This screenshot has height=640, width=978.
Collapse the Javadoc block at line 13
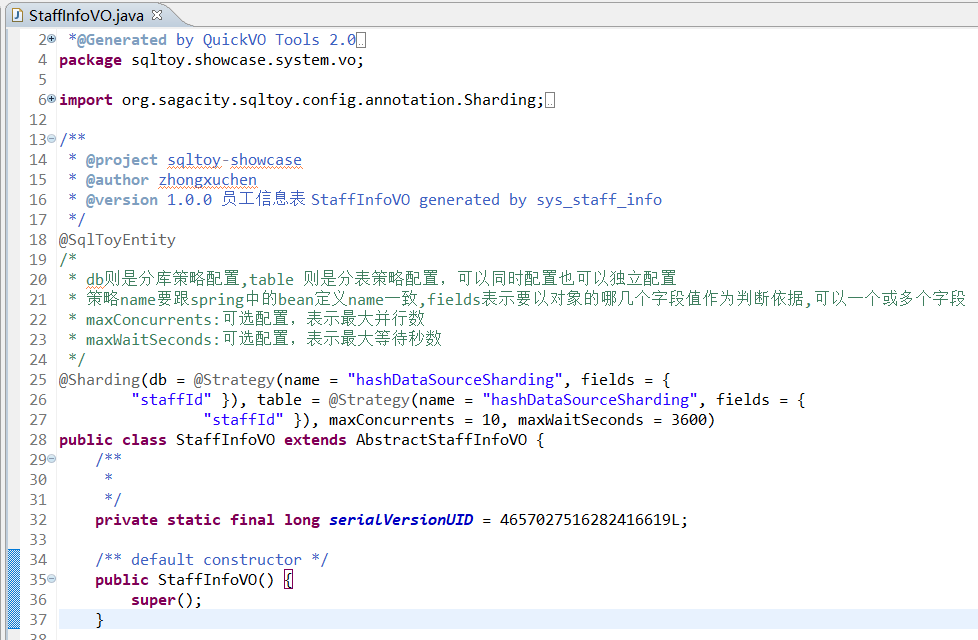(x=52, y=138)
